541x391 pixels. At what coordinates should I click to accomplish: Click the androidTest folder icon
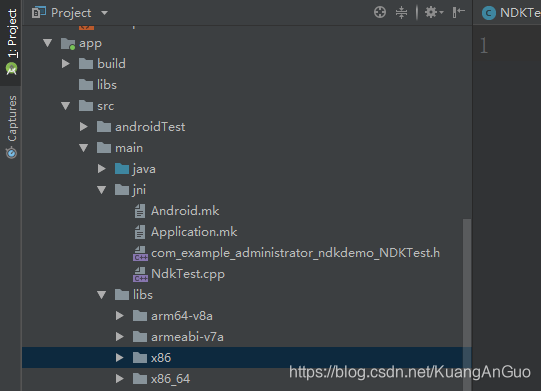[104, 127]
